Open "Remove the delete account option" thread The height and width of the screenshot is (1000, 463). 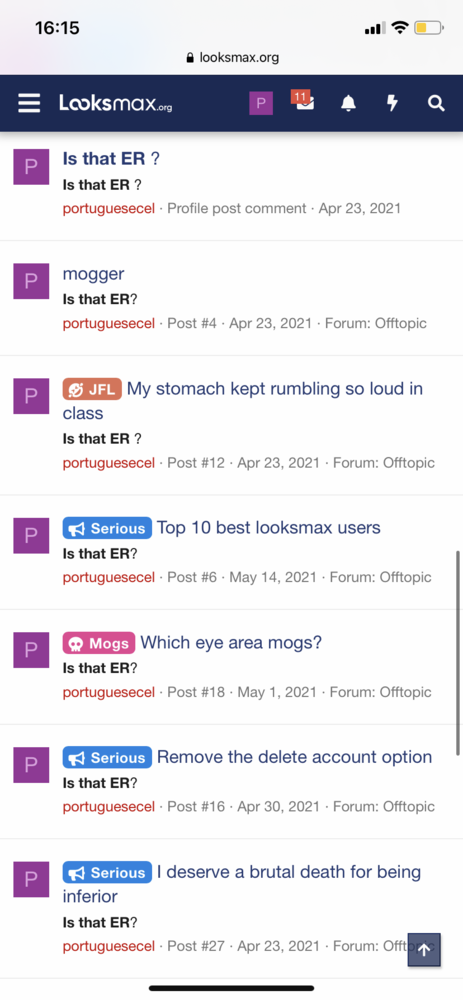[295, 757]
